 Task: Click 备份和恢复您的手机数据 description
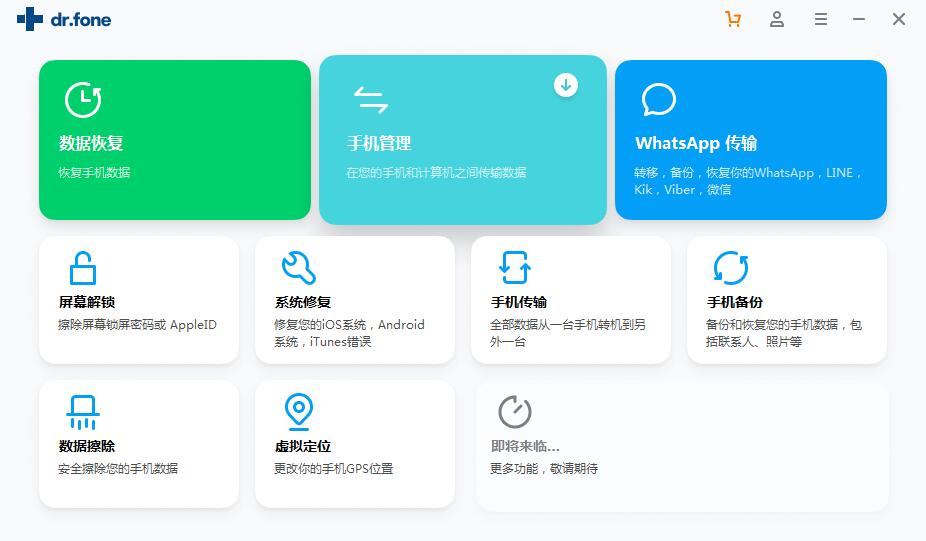click(784, 333)
